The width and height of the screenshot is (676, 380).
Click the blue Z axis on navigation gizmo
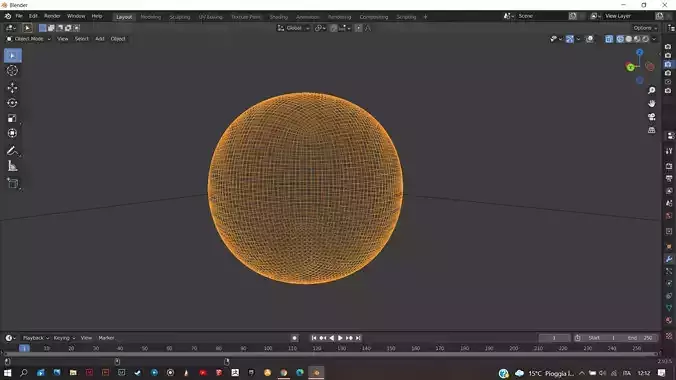[x=639, y=52]
